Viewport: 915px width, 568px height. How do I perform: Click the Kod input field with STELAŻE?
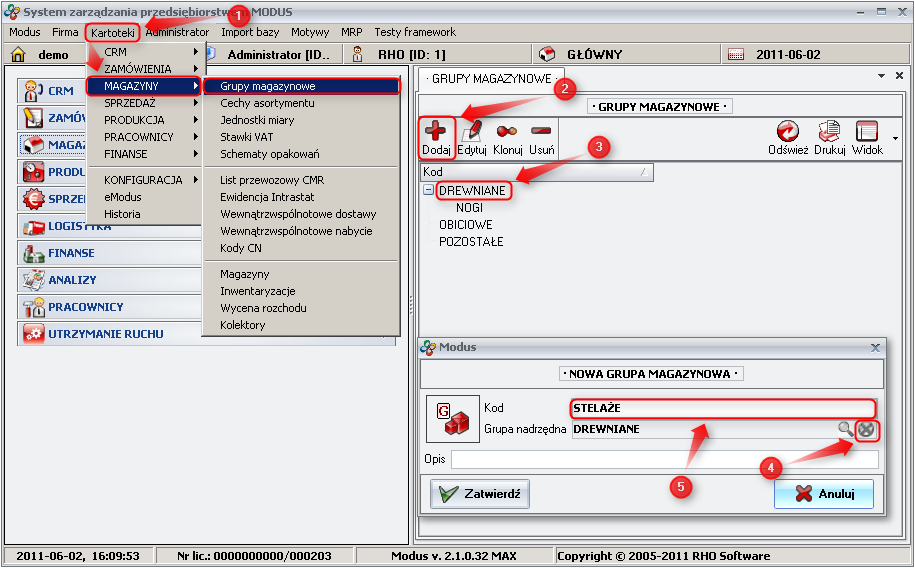pyautogui.click(x=723, y=408)
